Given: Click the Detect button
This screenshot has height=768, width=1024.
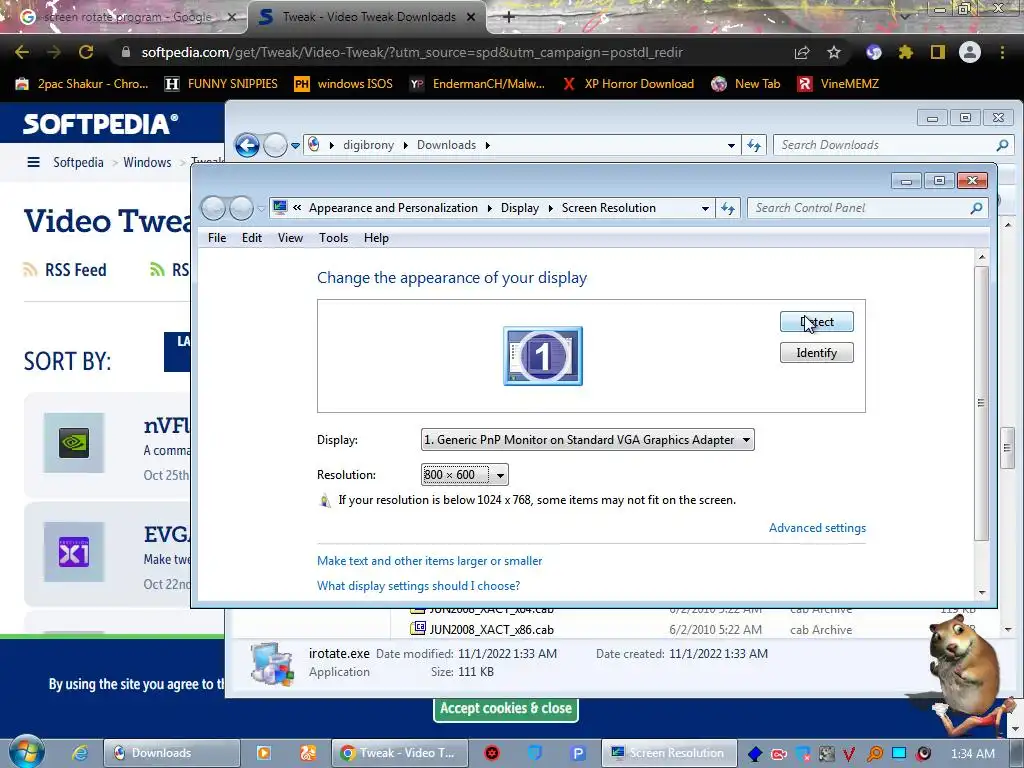Looking at the screenshot, I should pyautogui.click(x=816, y=321).
